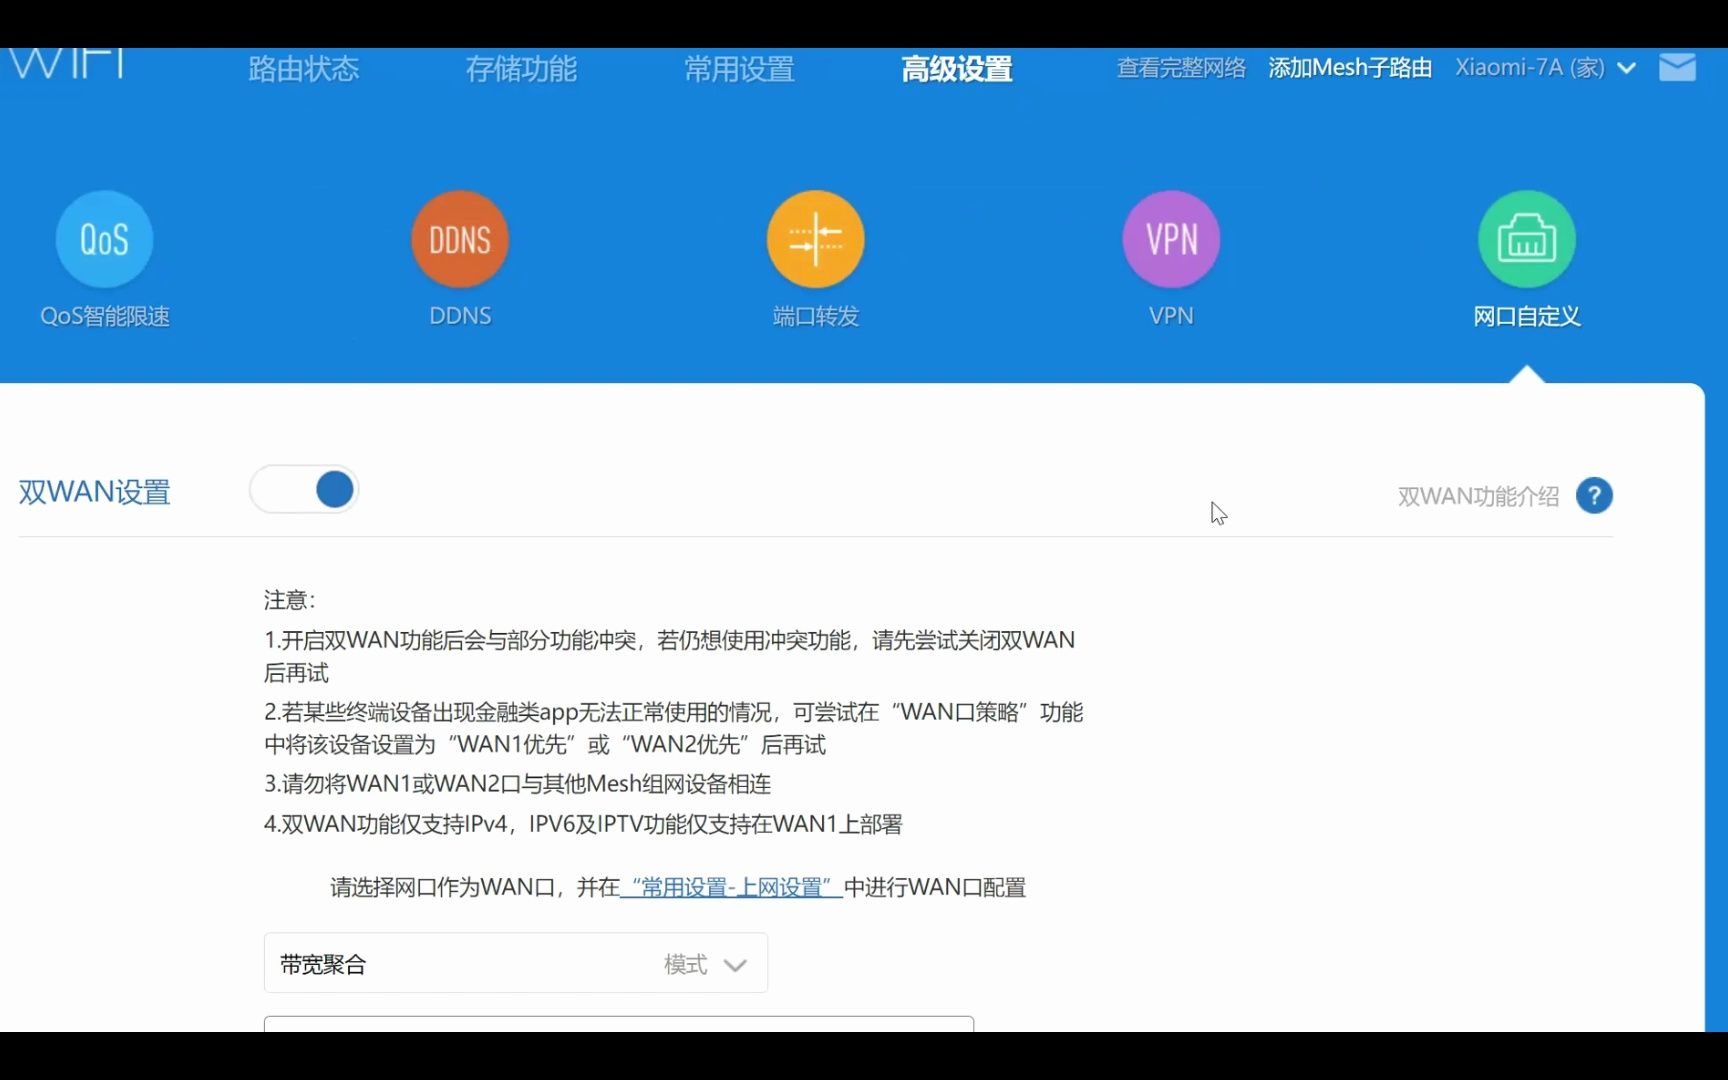Expand the mode selector chevron
This screenshot has width=1728, height=1080.
(x=736, y=963)
